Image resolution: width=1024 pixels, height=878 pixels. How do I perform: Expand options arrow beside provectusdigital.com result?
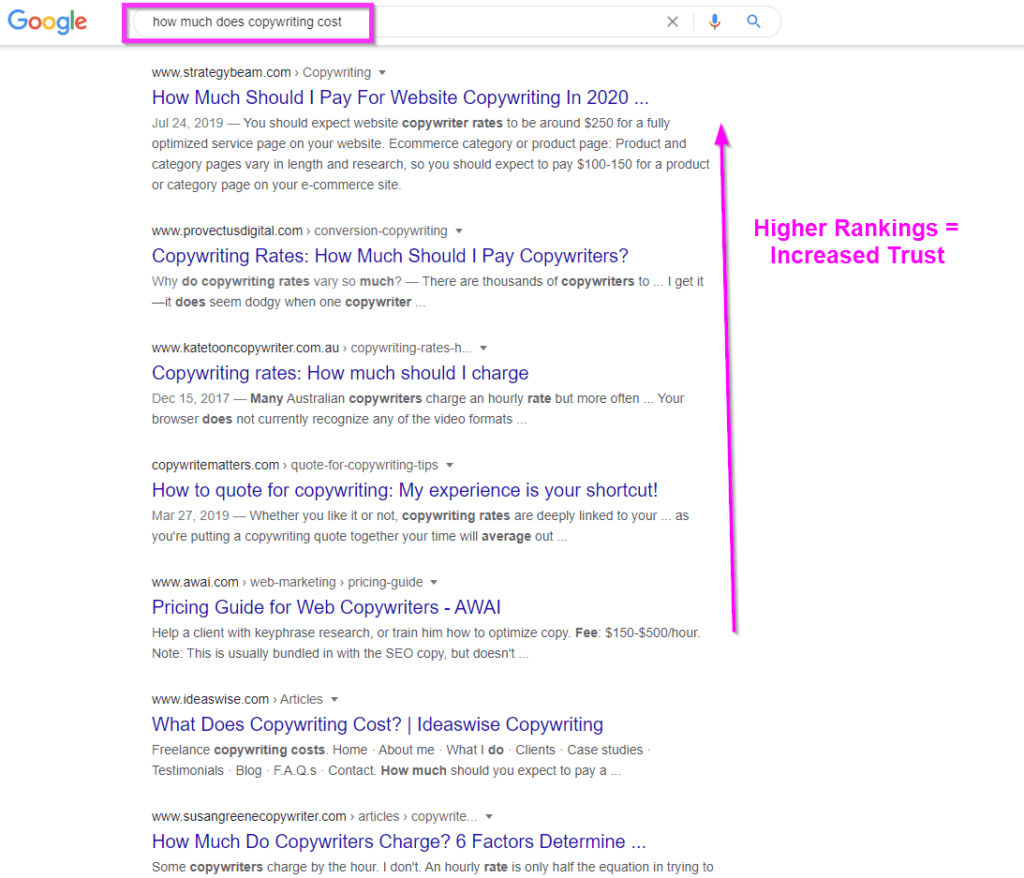tap(458, 231)
